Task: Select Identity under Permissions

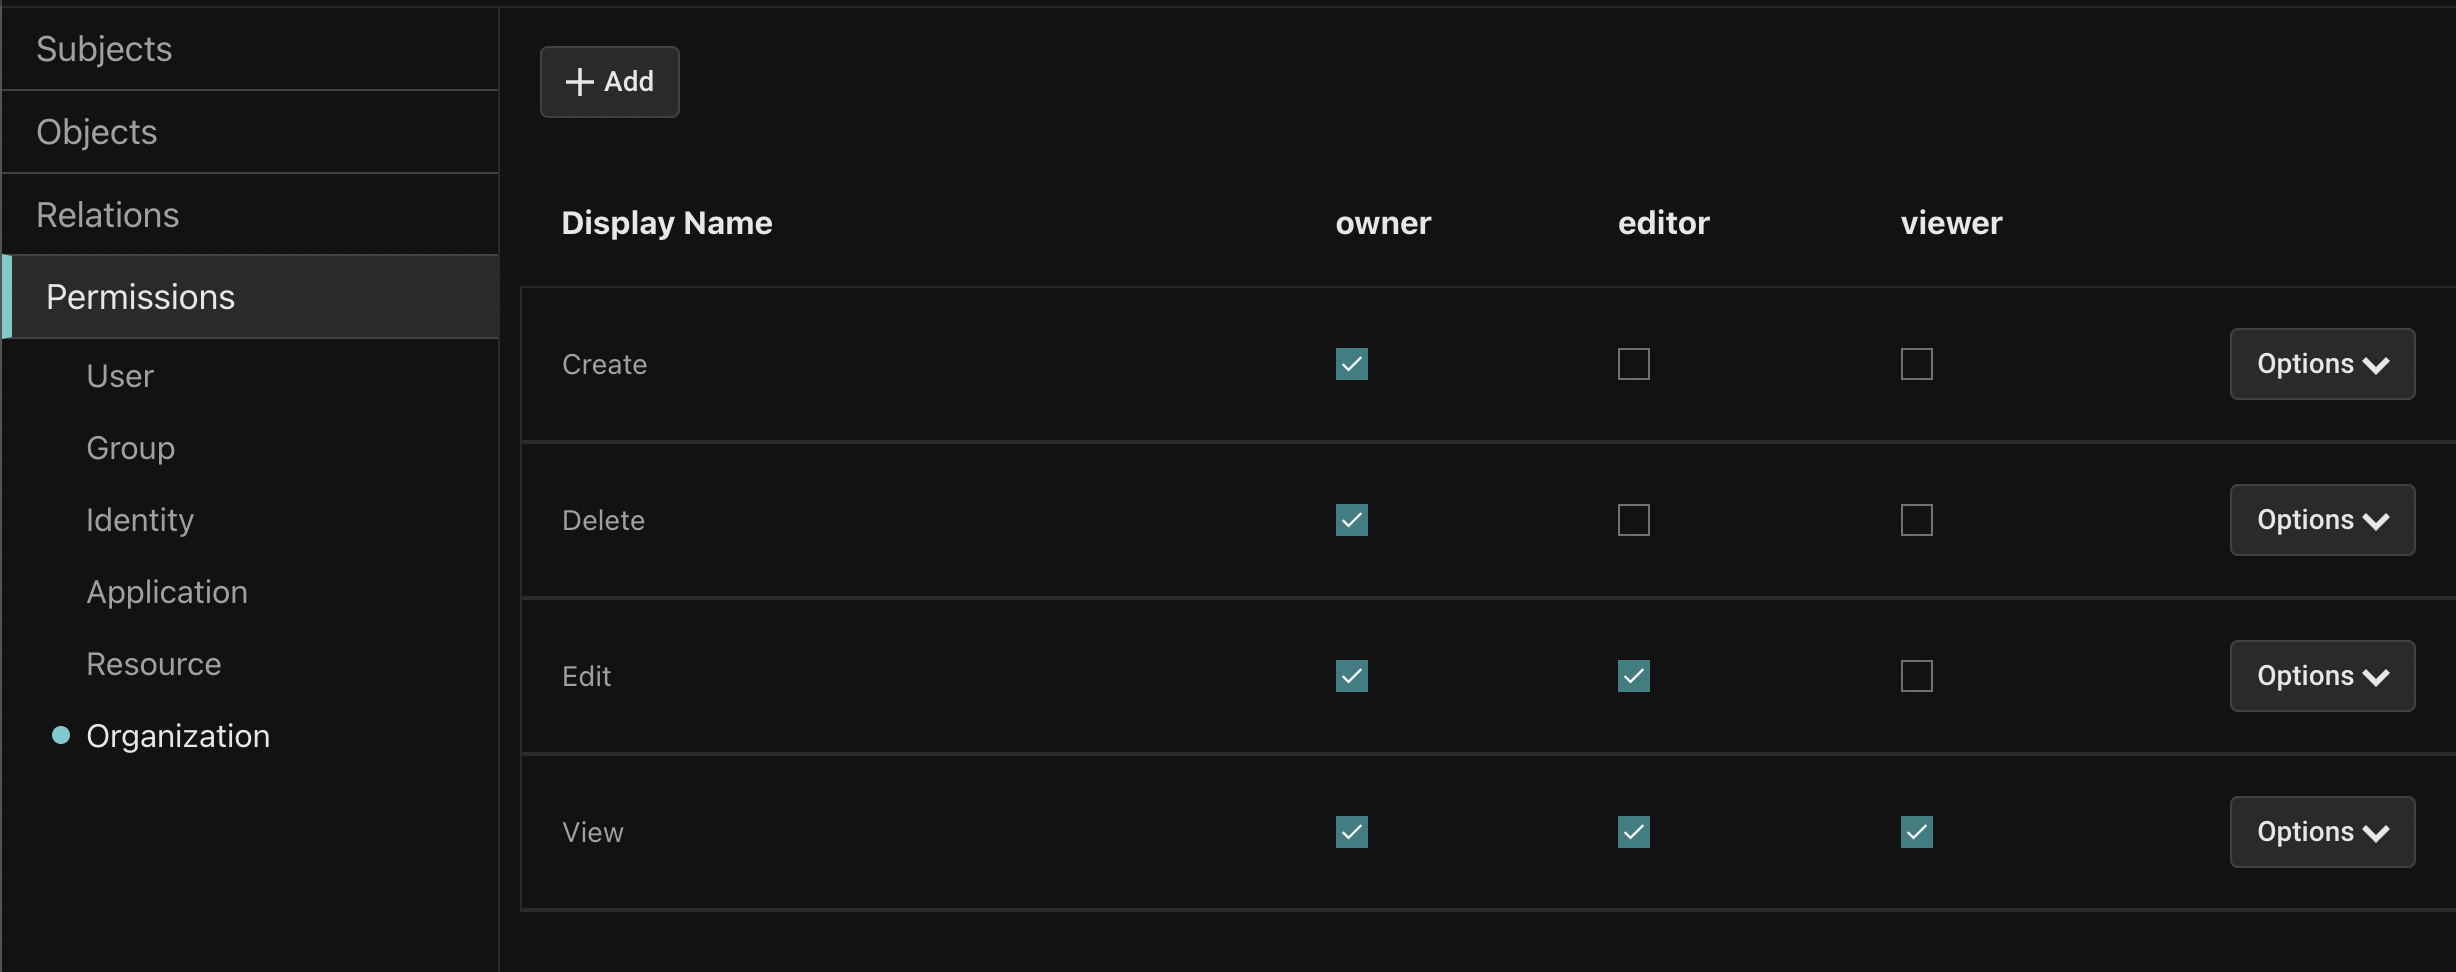Action: point(140,520)
